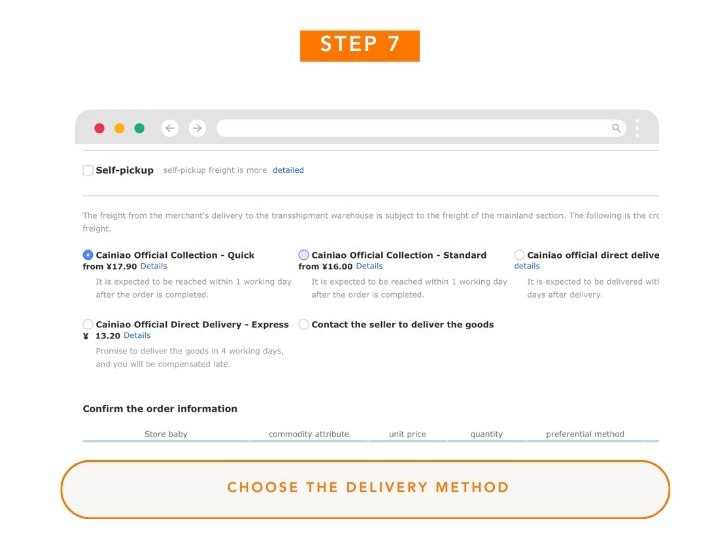This screenshot has height=552, width=720.
Task: Click the yellow window dot
Action: pos(119,128)
